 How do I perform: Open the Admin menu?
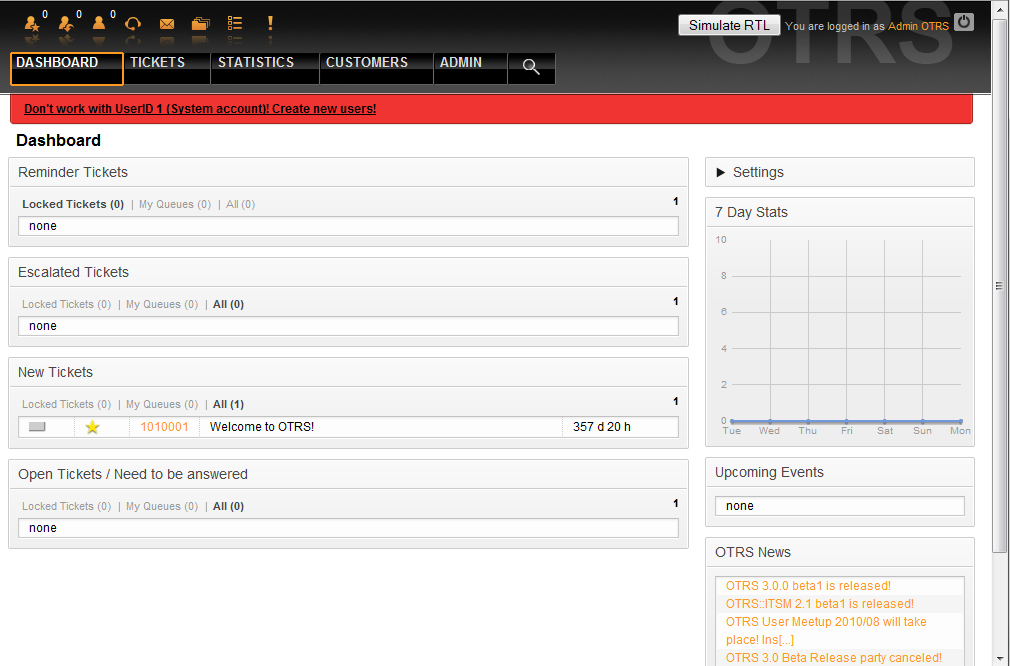point(461,63)
